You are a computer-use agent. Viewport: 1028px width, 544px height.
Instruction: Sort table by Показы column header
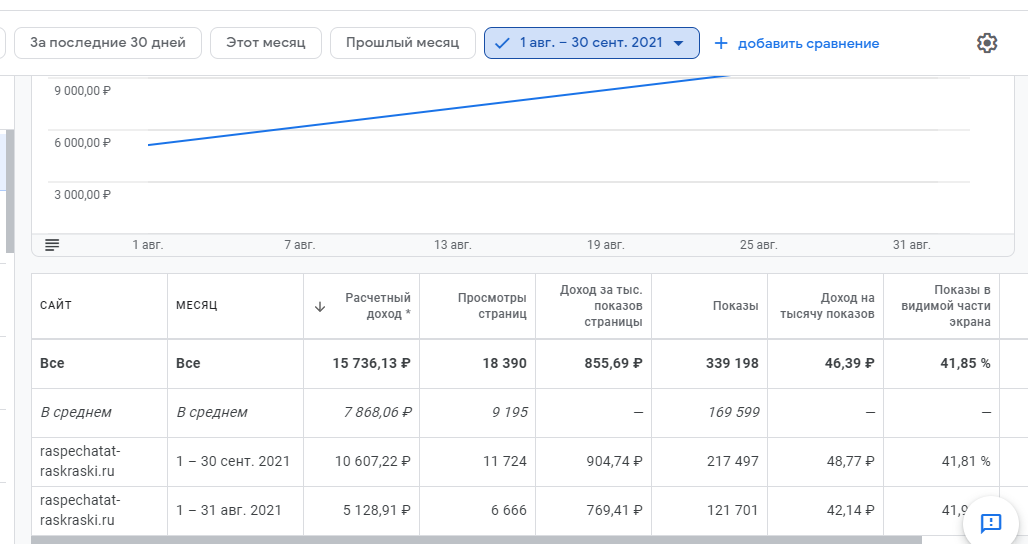coord(735,306)
